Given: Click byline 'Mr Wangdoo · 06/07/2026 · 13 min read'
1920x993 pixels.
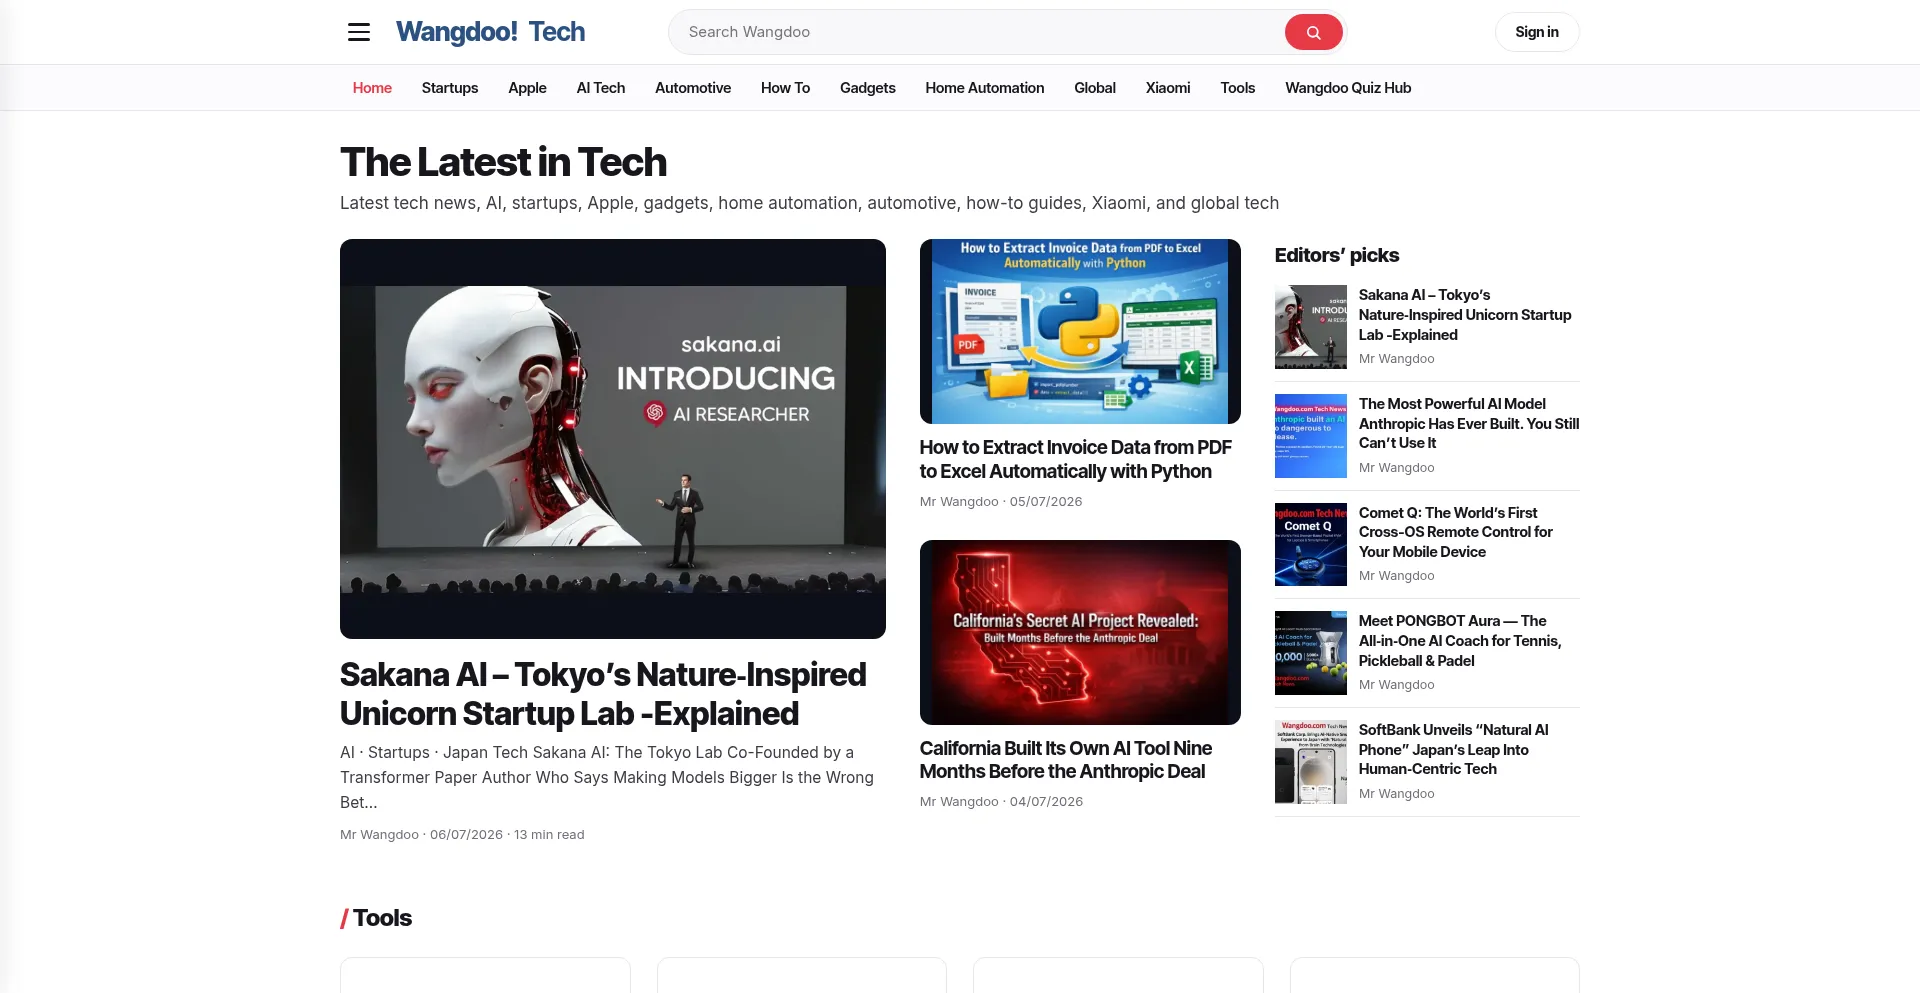Looking at the screenshot, I should click(x=462, y=835).
